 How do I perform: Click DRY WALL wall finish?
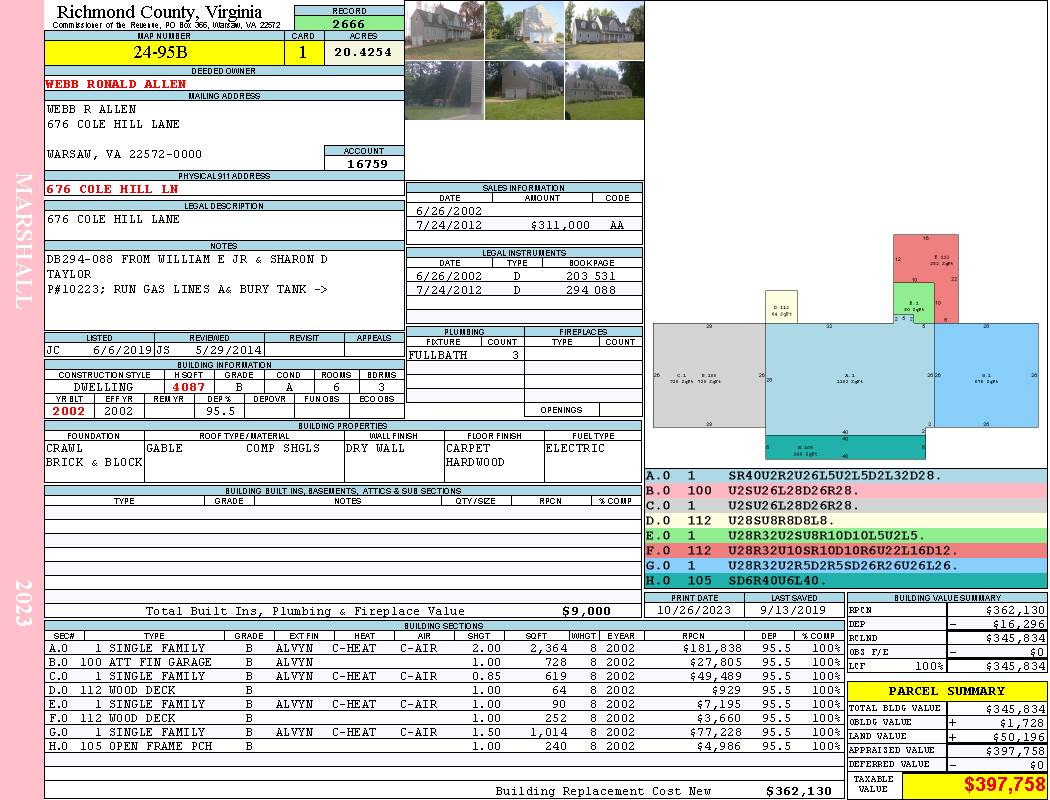pos(375,448)
